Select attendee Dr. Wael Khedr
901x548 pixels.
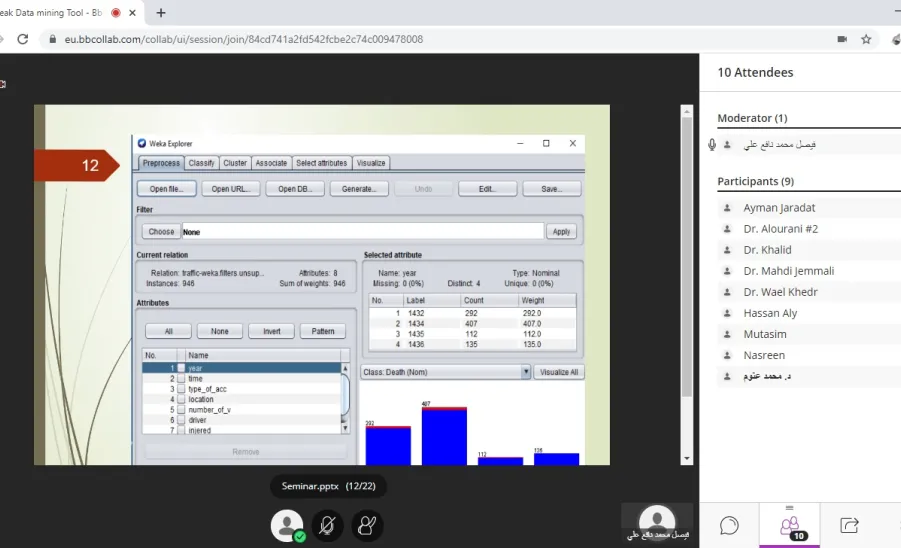pos(780,292)
